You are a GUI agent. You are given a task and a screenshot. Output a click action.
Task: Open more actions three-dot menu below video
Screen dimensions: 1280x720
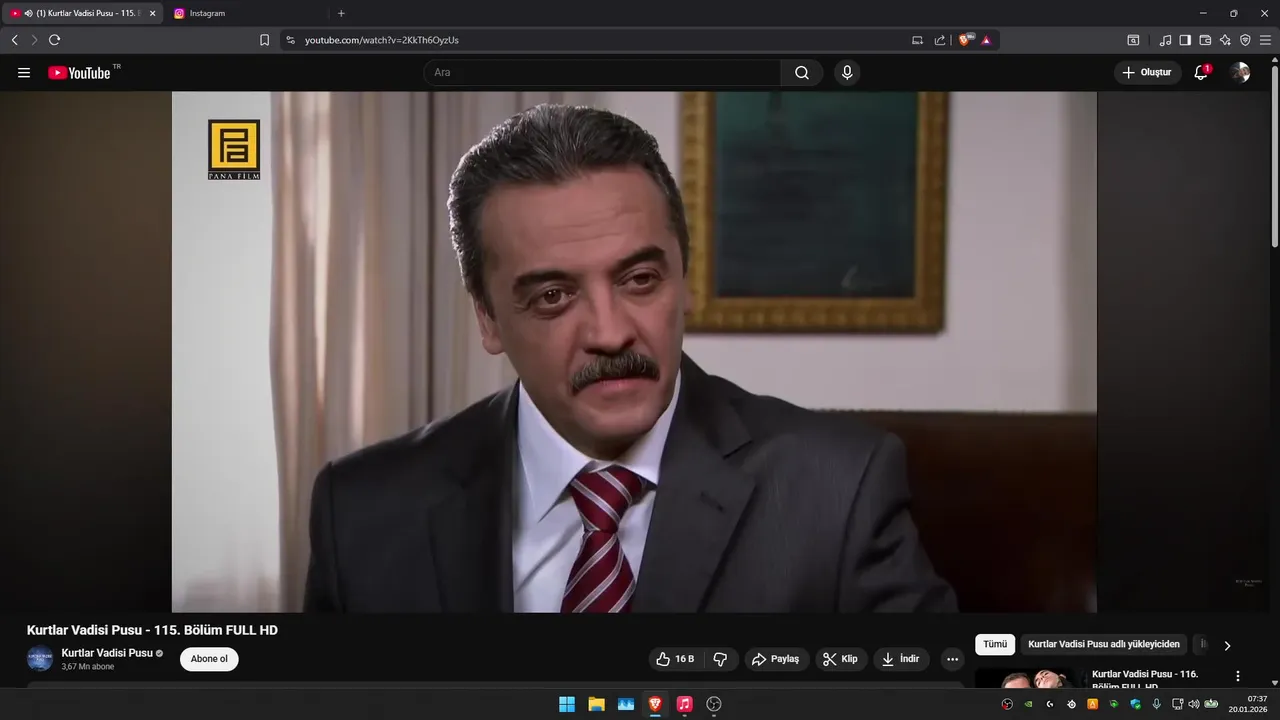tap(952, 659)
